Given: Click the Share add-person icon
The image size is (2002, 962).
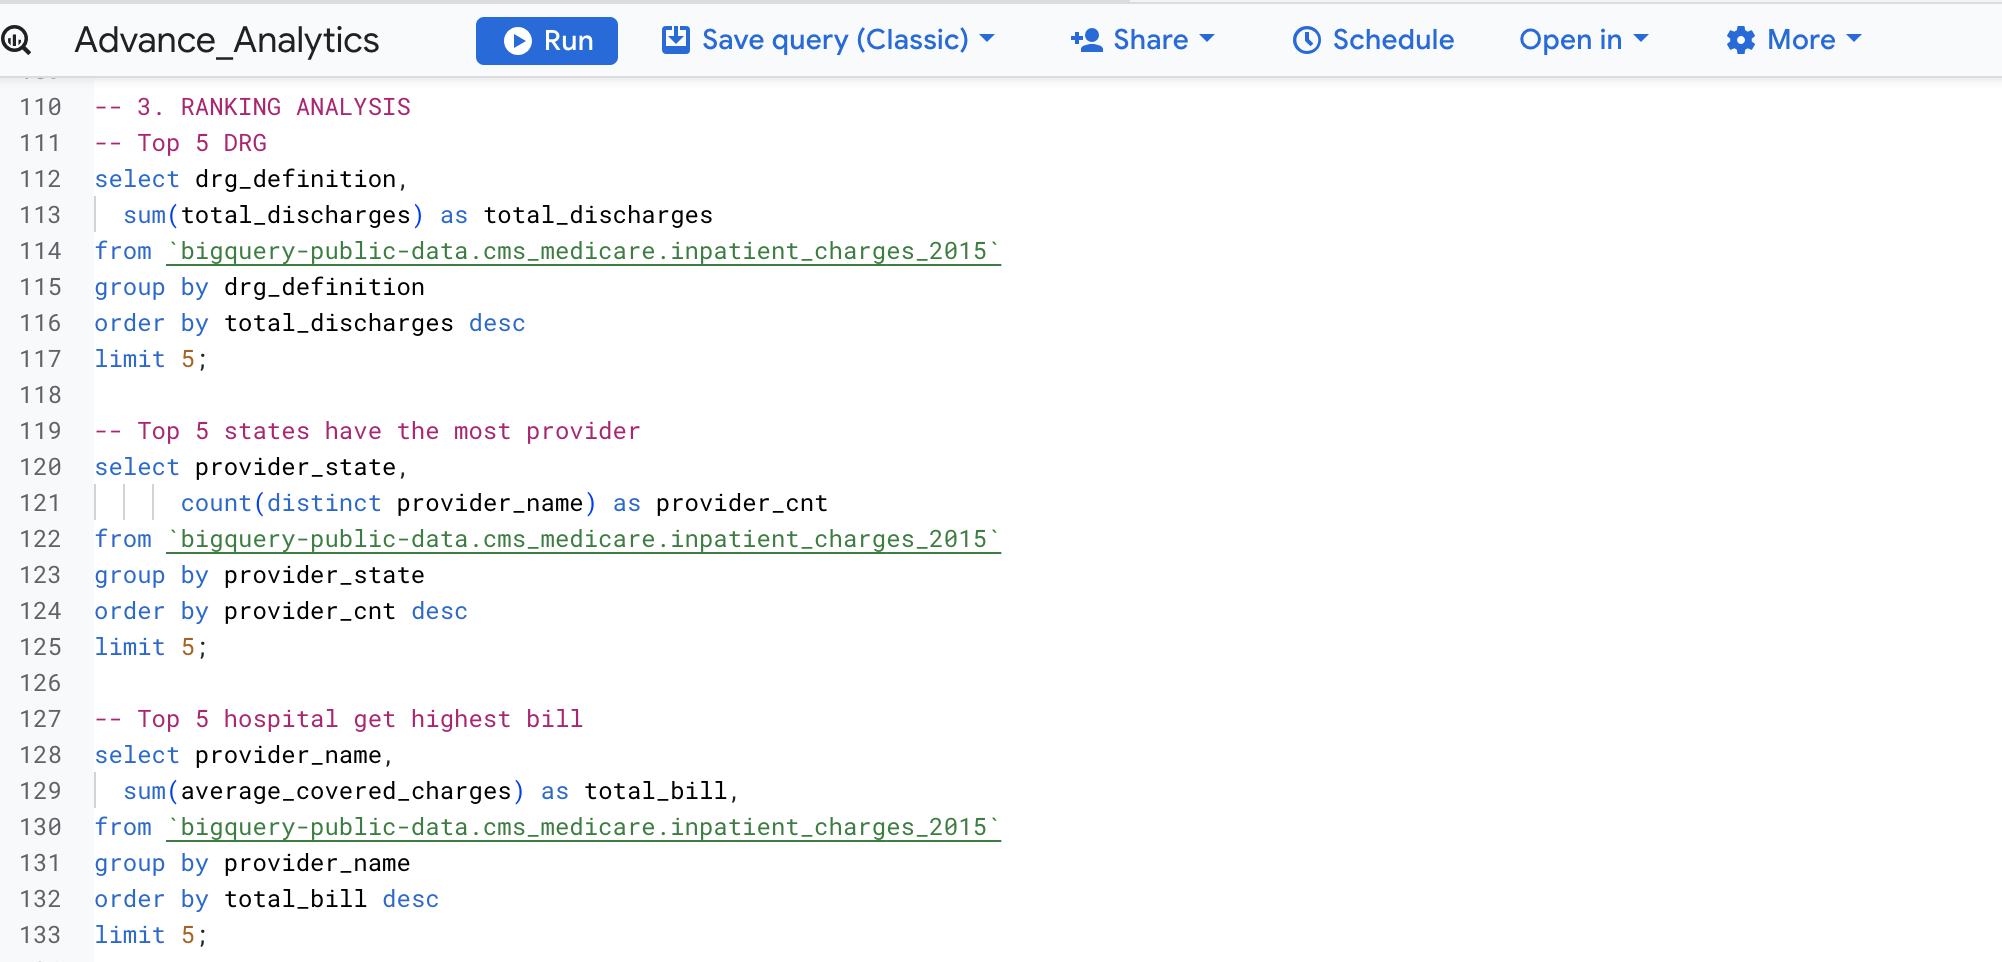Looking at the screenshot, I should point(1086,40).
